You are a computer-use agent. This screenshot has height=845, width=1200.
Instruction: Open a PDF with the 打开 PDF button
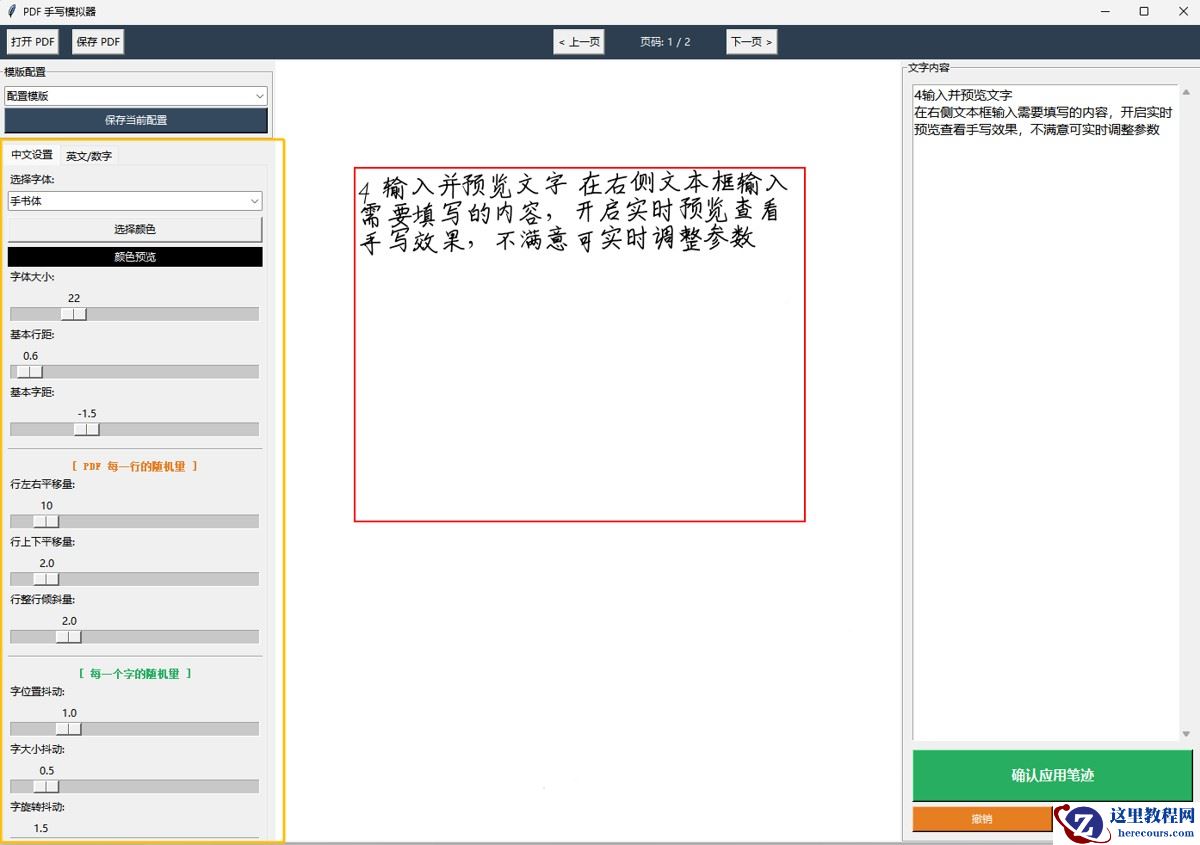pos(32,41)
